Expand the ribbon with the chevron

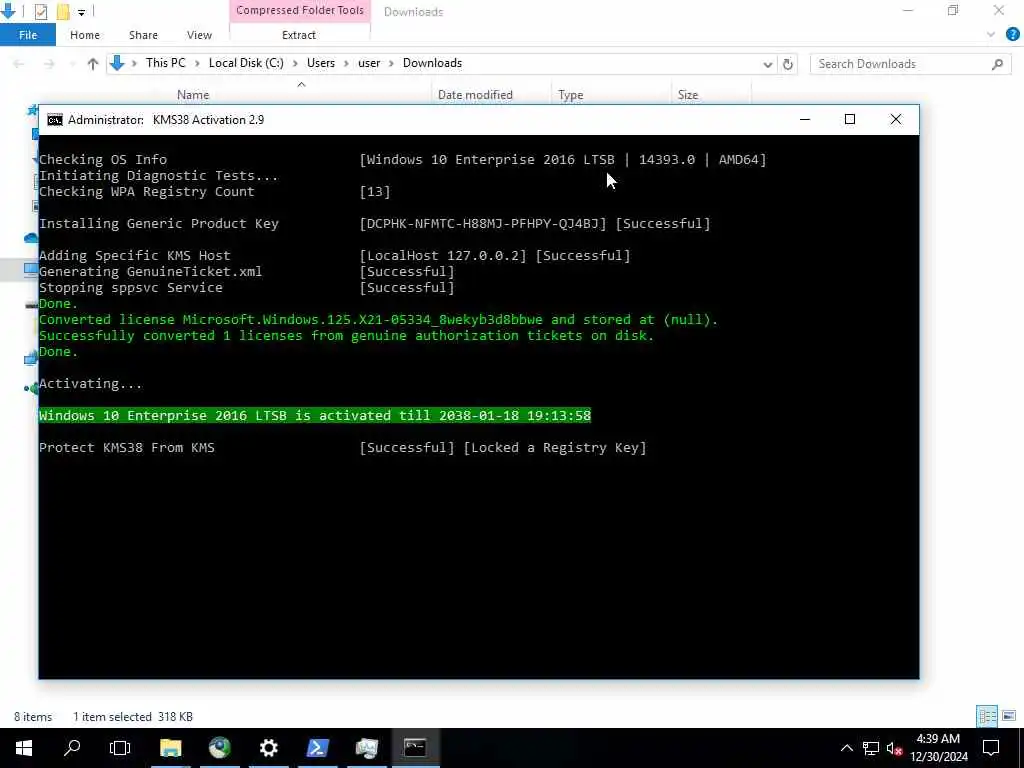click(x=991, y=34)
